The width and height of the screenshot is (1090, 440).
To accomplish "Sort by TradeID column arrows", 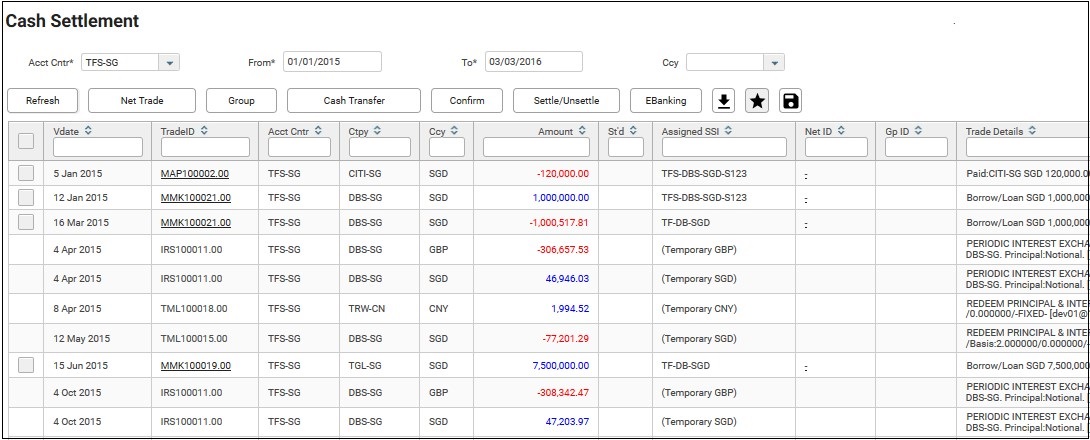I will pos(204,131).
